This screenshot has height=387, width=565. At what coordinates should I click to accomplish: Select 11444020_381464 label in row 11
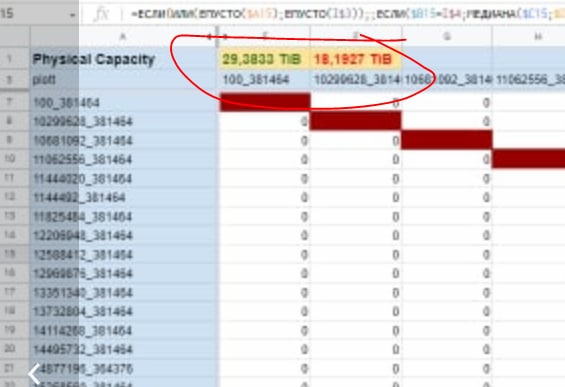tap(124, 179)
